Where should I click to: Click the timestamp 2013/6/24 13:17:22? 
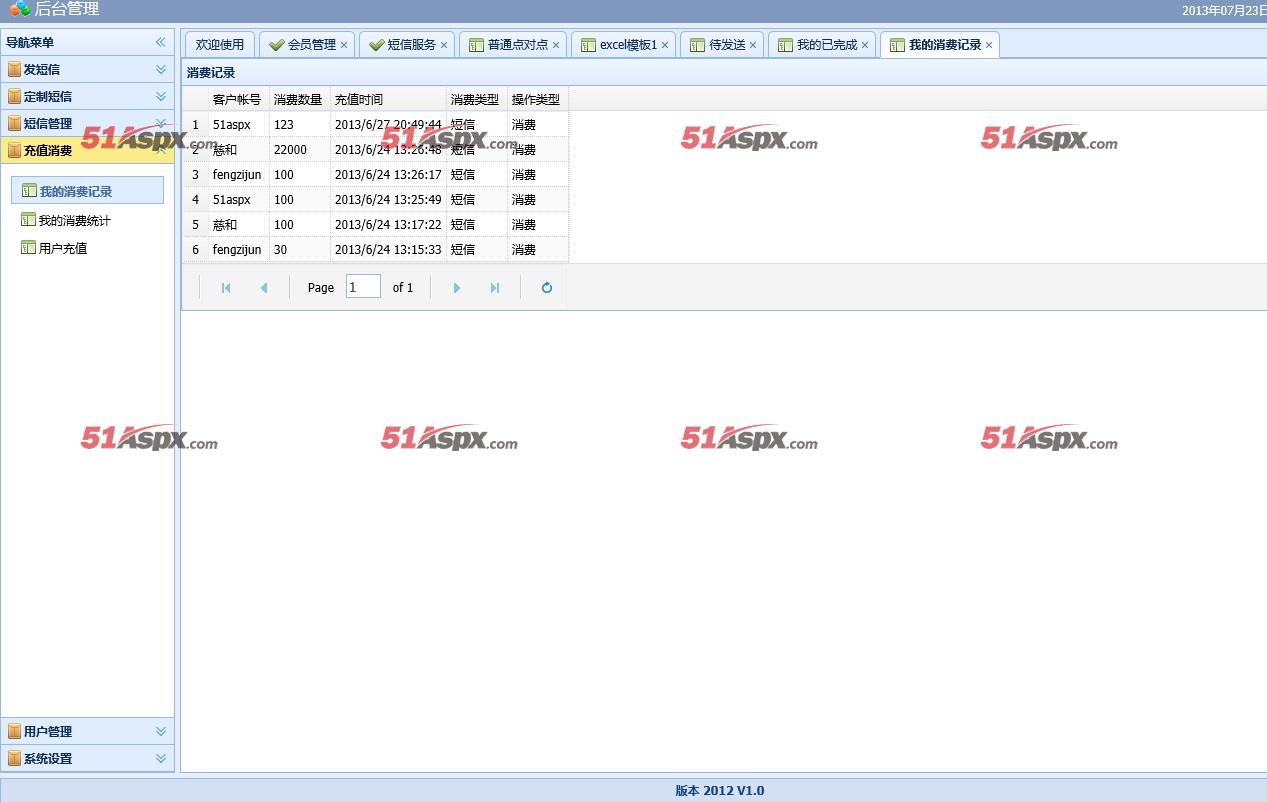388,225
